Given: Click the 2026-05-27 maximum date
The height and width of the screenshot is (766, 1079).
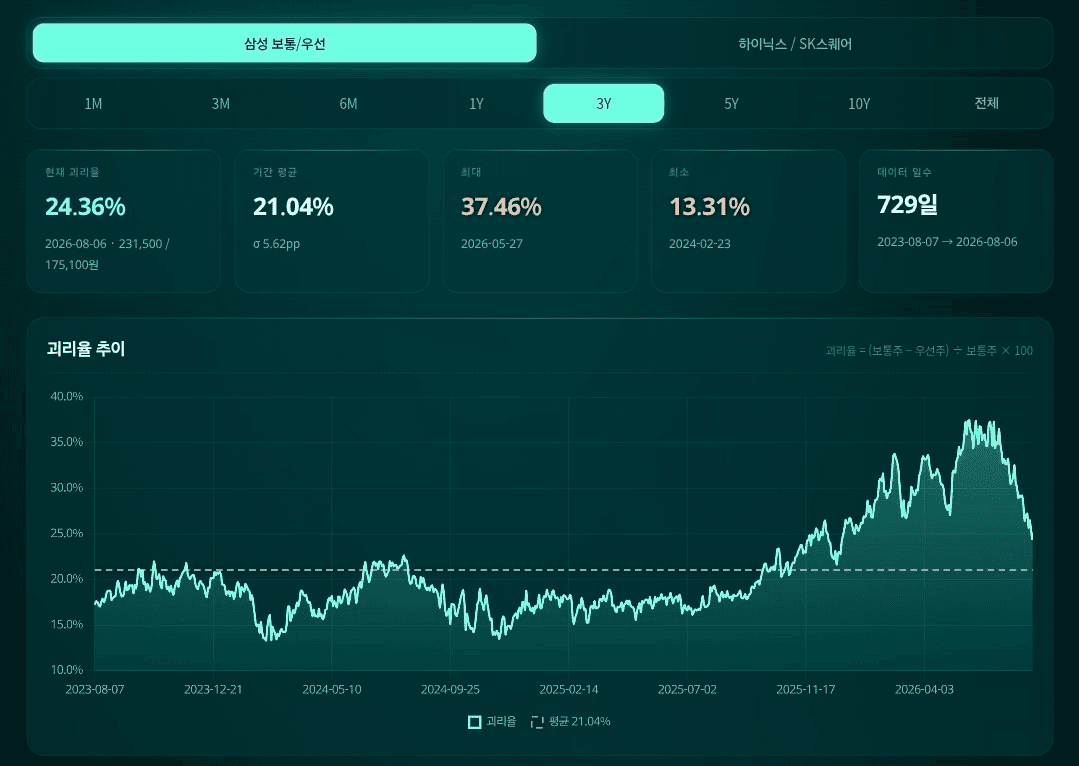Looking at the screenshot, I should point(491,244).
